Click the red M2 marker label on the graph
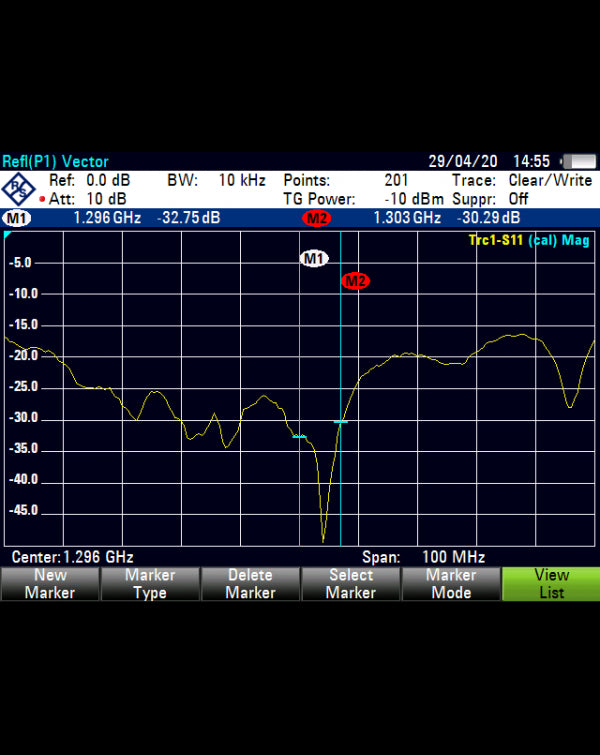Viewport: 600px width, 755px height. pyautogui.click(x=355, y=281)
